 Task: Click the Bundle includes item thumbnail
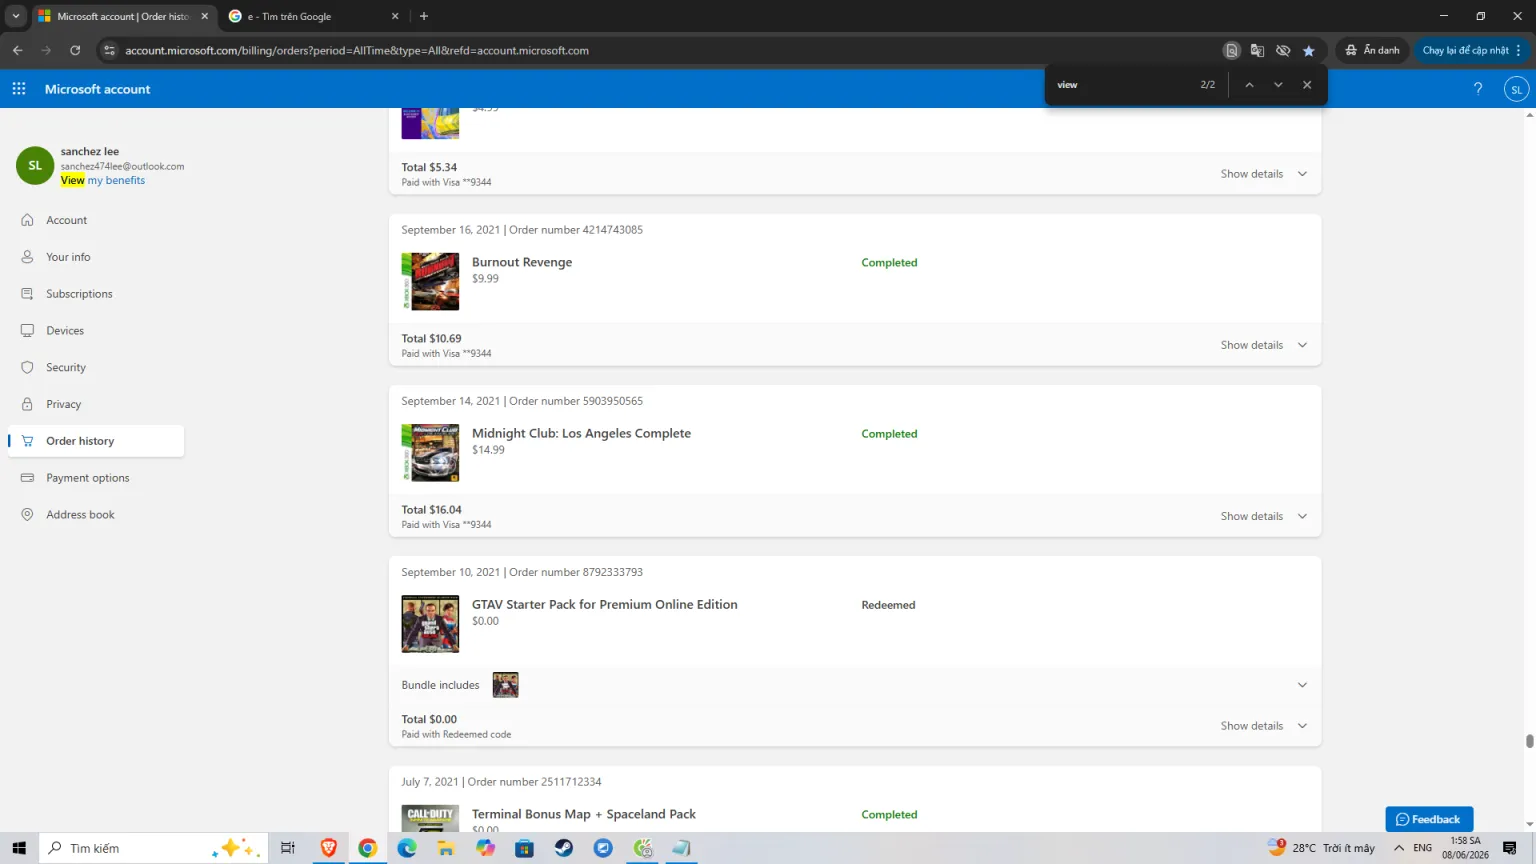pos(505,685)
